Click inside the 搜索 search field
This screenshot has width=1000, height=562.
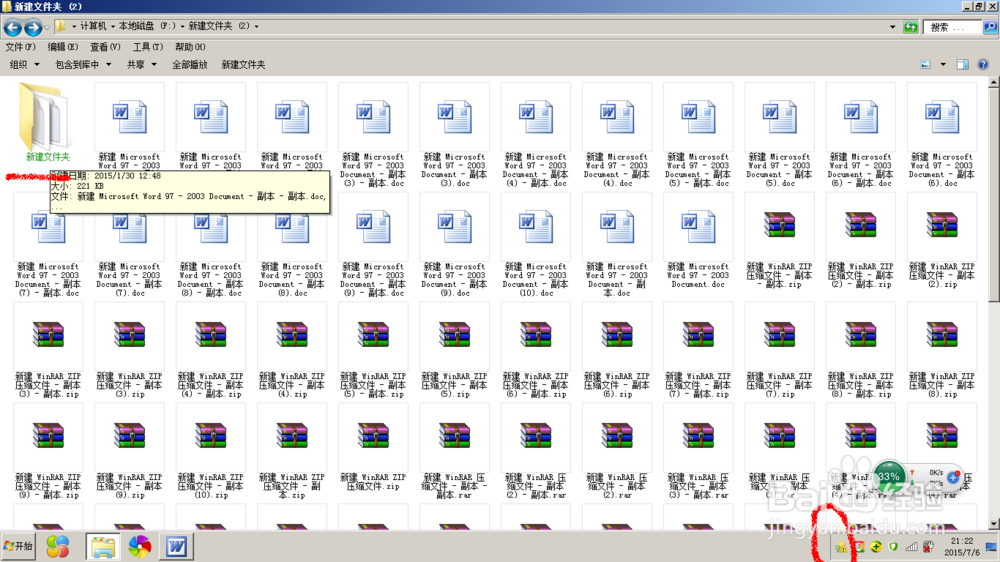click(x=953, y=27)
